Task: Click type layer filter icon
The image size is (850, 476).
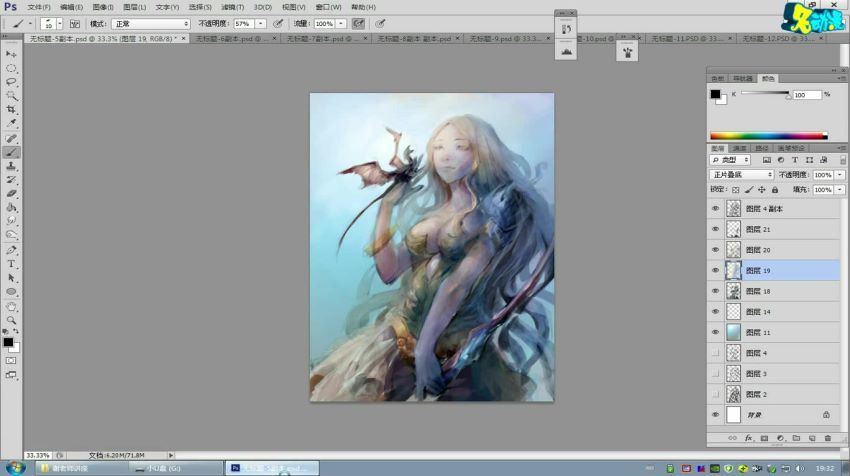Action: [x=795, y=160]
